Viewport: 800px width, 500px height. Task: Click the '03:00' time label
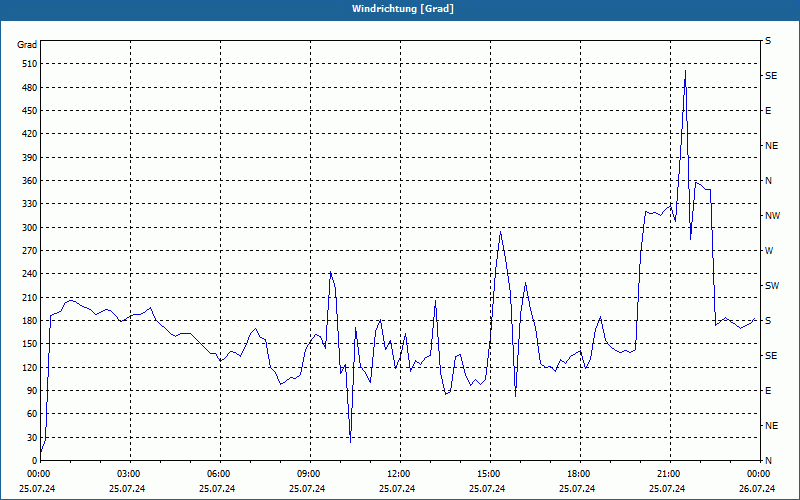(130, 474)
